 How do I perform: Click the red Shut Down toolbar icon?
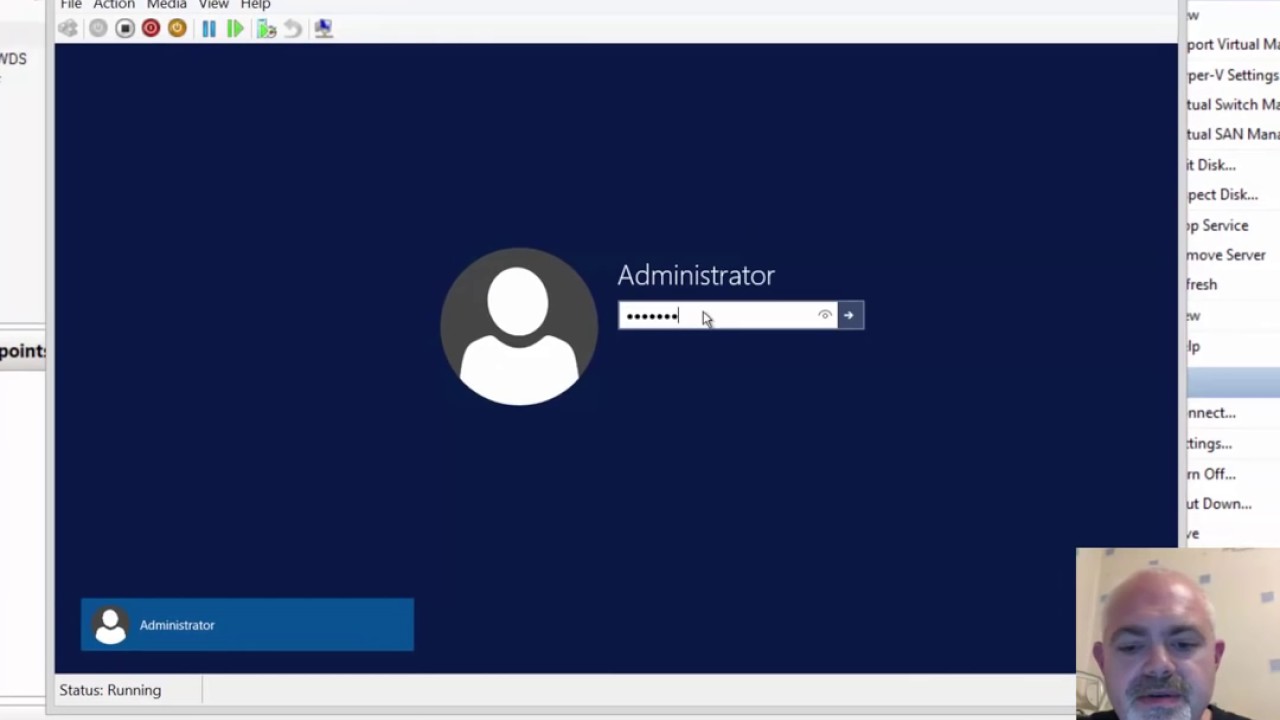click(x=151, y=29)
